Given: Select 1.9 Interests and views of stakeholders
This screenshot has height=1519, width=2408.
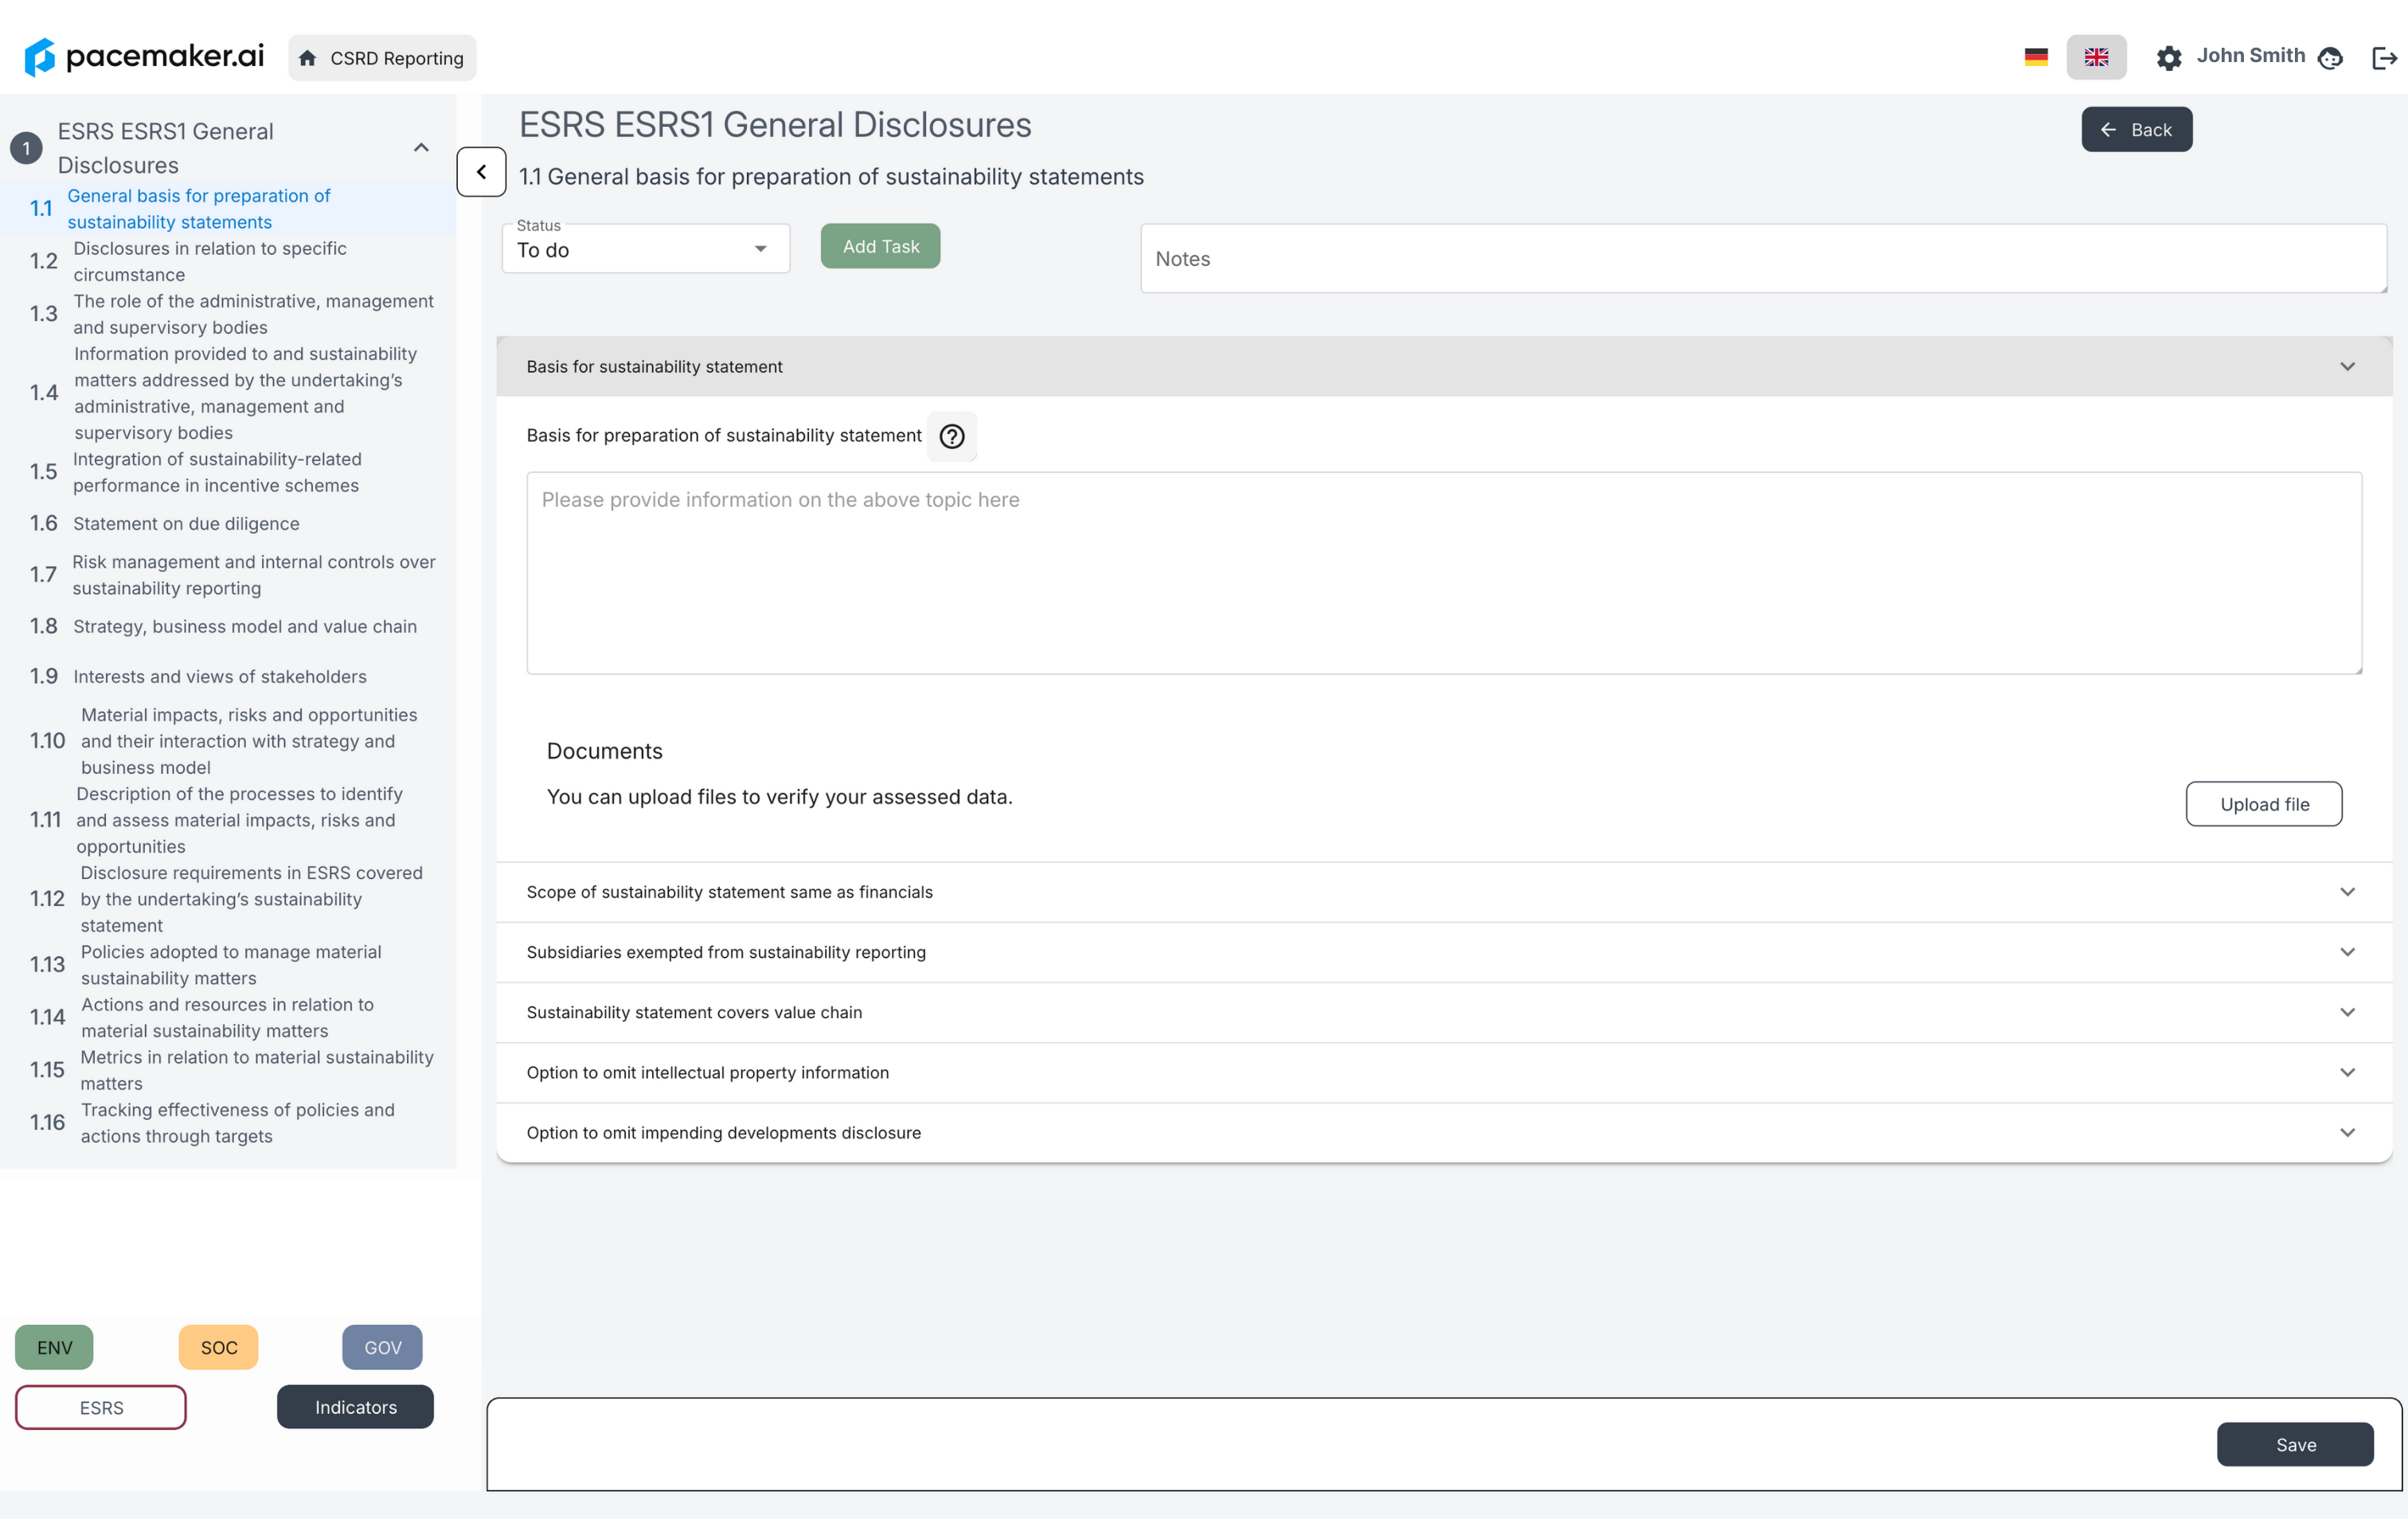Looking at the screenshot, I should [x=219, y=676].
